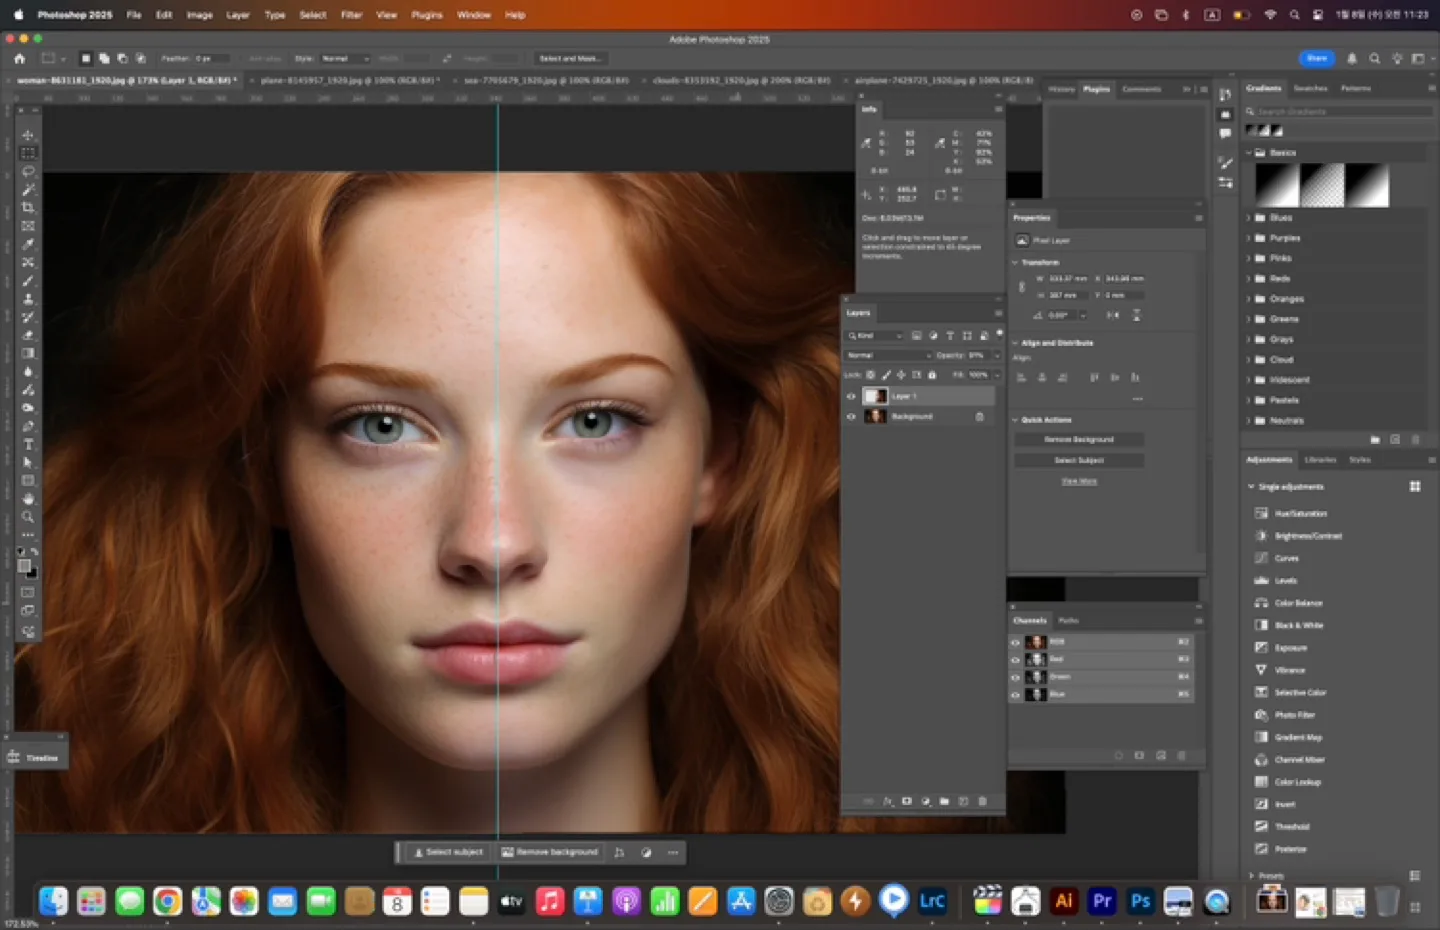
Task: Select the Brush tool
Action: click(x=28, y=281)
